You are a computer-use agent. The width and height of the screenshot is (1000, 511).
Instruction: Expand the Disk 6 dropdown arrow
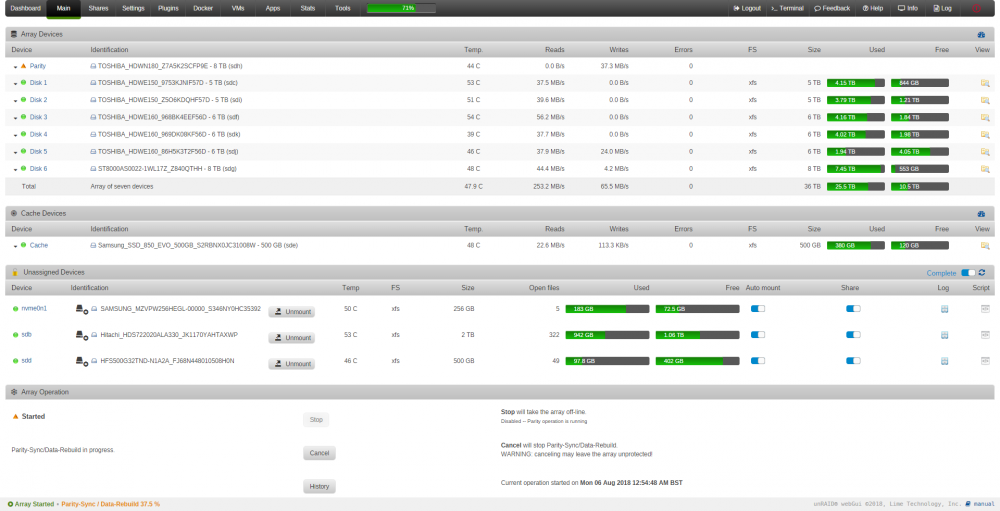click(15, 170)
